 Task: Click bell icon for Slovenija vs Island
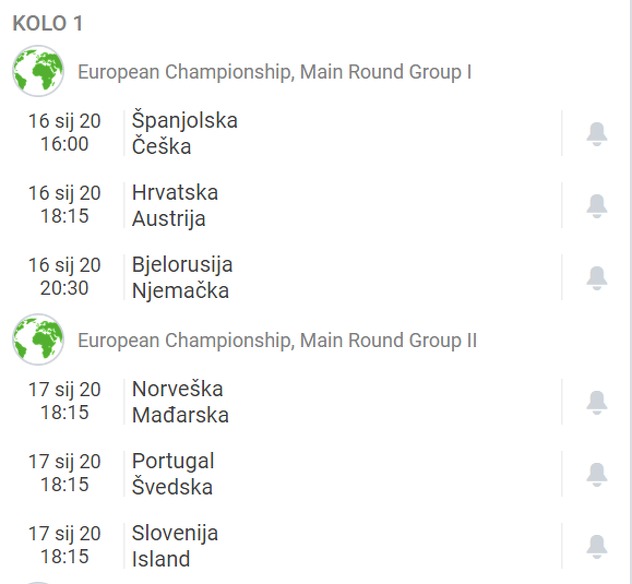point(596,545)
